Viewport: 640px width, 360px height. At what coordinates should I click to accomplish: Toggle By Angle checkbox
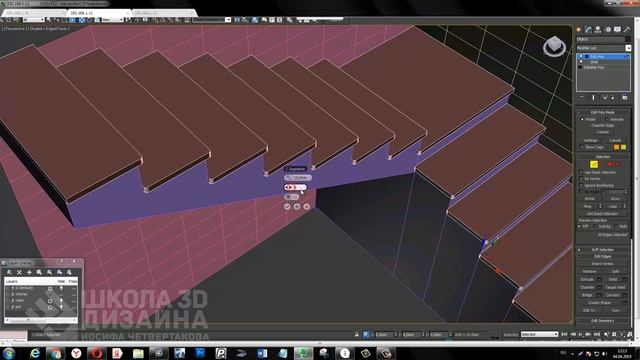point(581,191)
